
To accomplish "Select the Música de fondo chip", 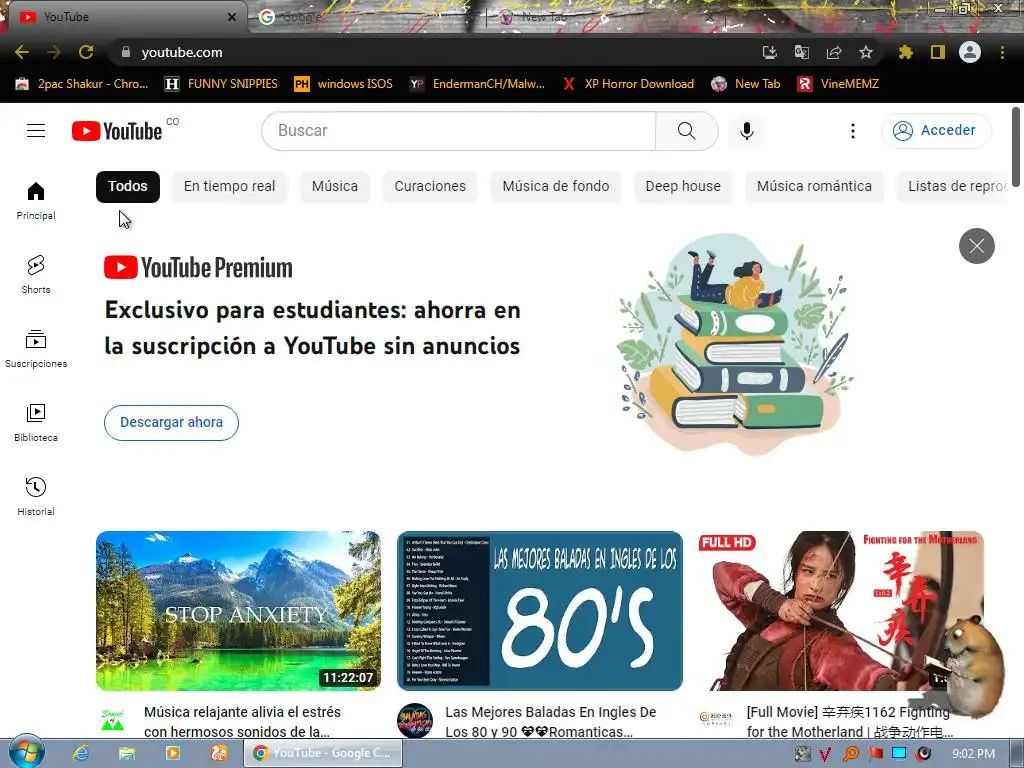I will [556, 187].
